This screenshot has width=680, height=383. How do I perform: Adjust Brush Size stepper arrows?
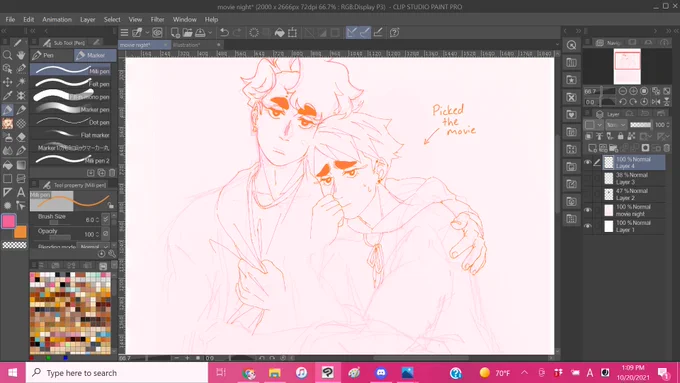pos(98,220)
